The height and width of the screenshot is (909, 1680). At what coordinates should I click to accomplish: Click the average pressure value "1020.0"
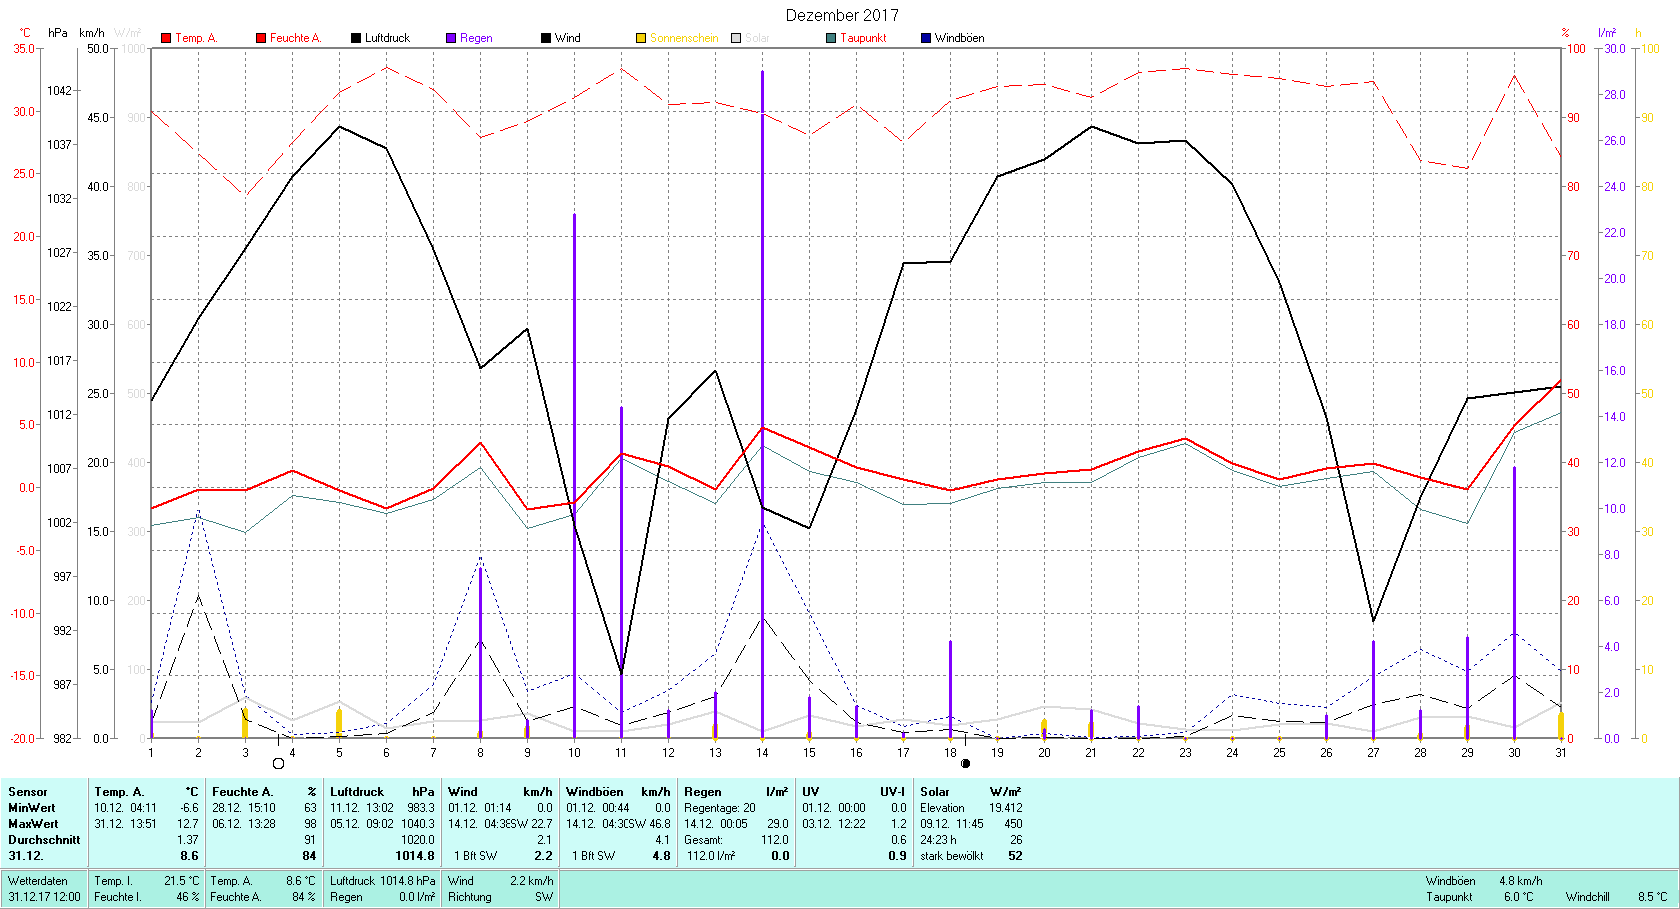pyautogui.click(x=418, y=840)
